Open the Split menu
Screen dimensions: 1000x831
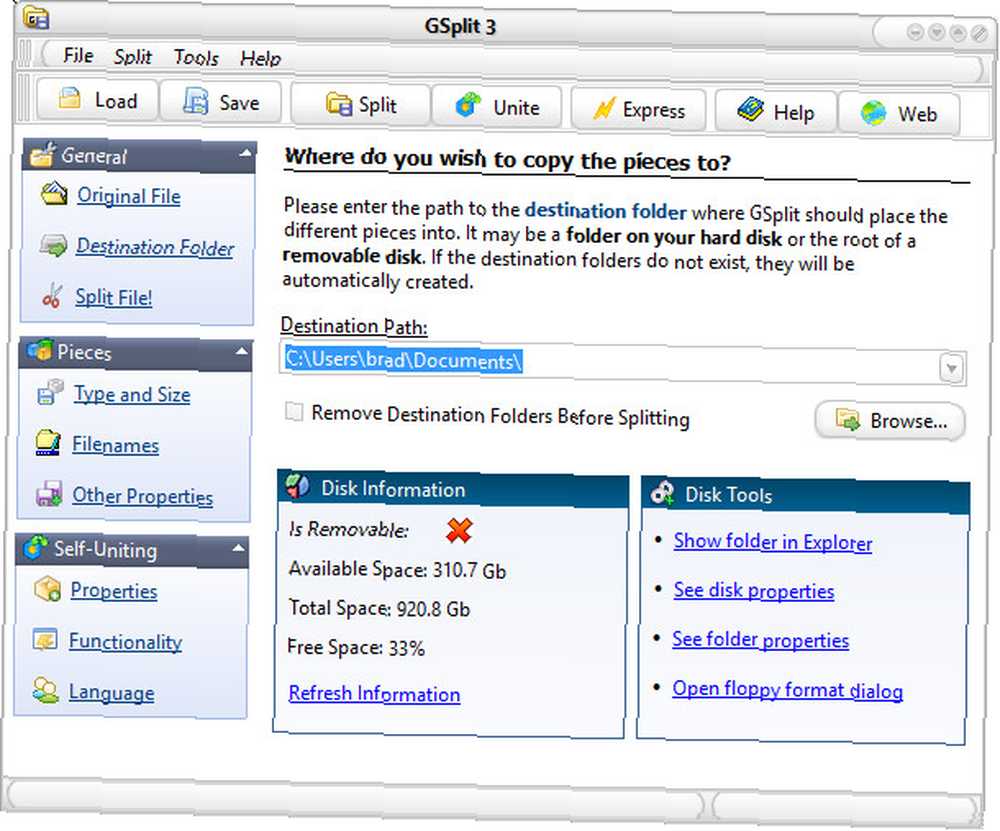pyautogui.click(x=133, y=57)
